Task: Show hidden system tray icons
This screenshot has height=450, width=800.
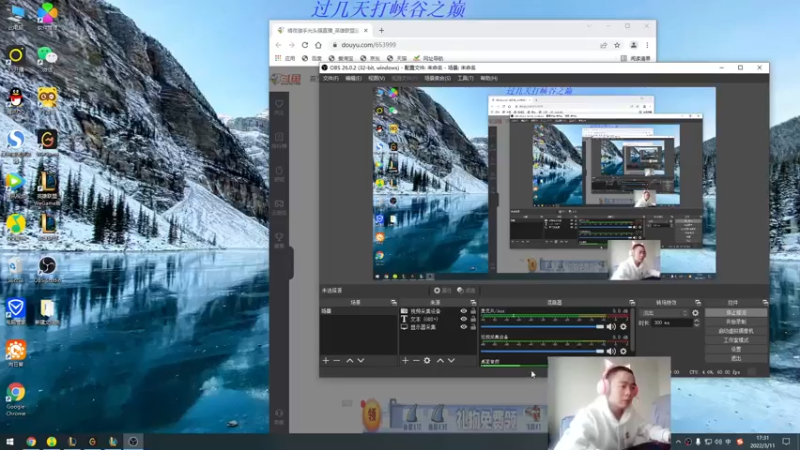Action: (x=678, y=442)
